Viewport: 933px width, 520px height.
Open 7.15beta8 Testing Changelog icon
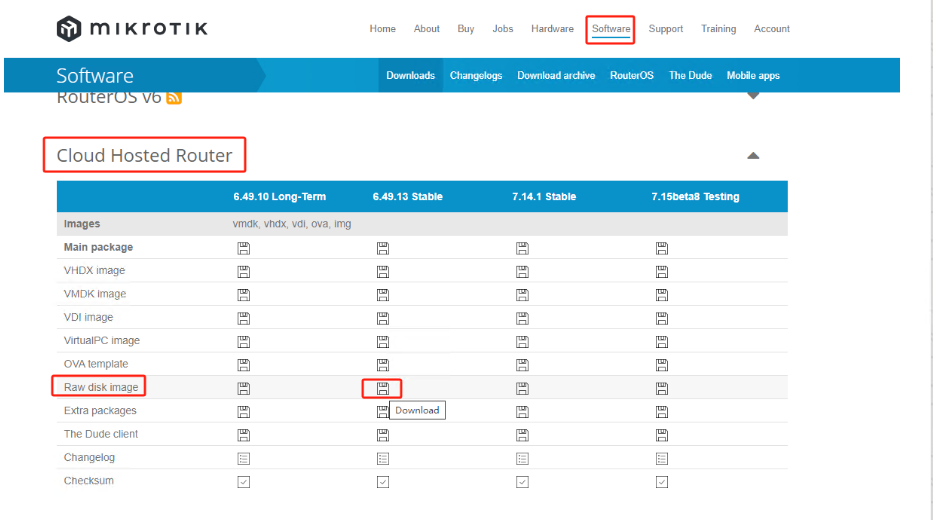coord(662,459)
